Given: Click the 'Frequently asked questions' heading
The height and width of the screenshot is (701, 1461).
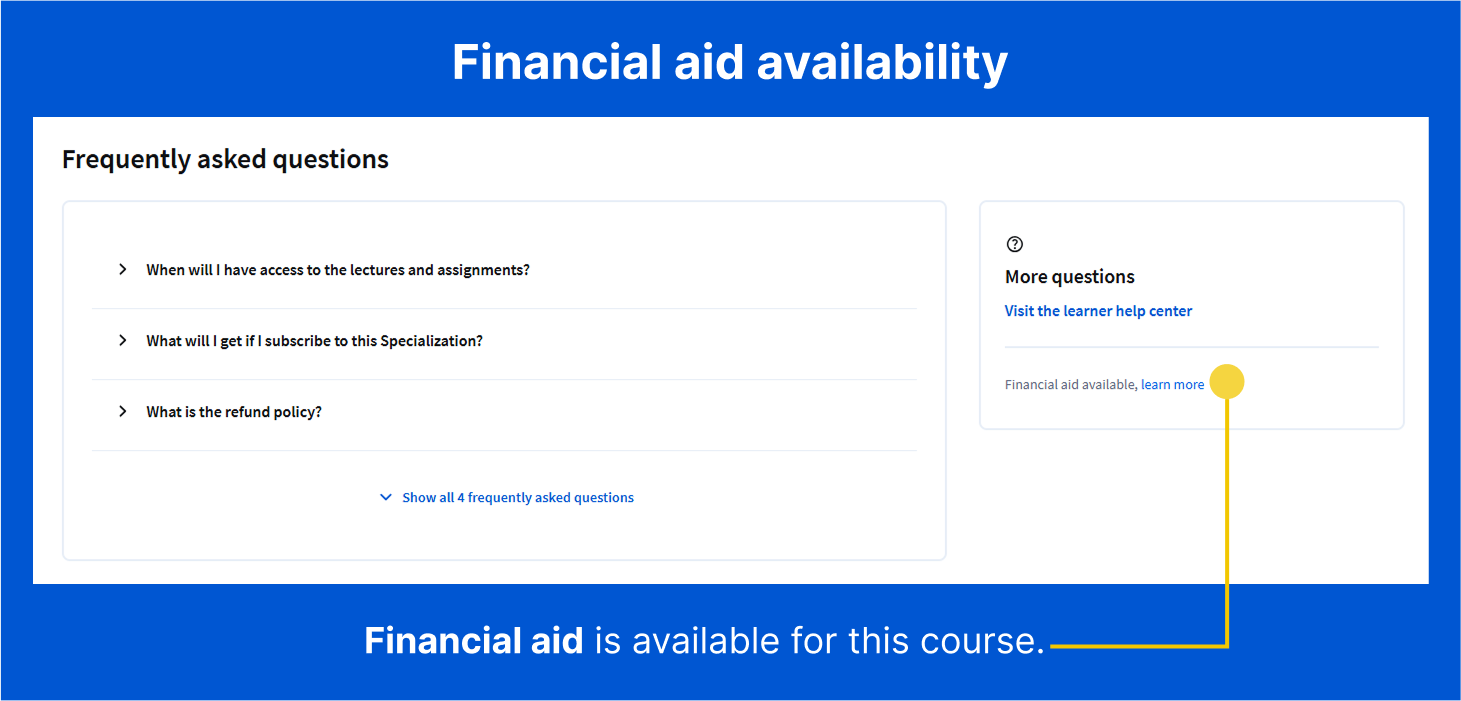Looking at the screenshot, I should coord(225,159).
